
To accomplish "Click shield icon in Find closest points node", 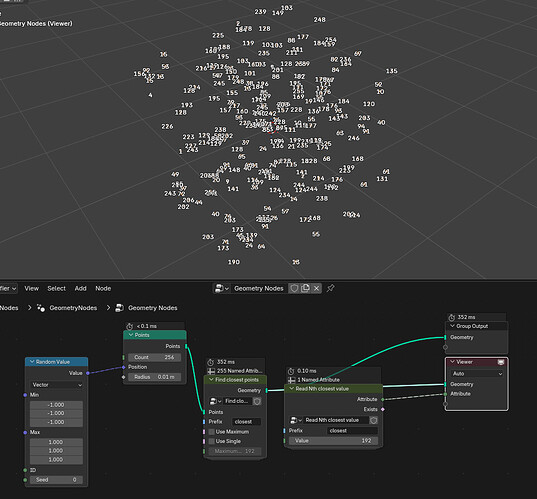I will (257, 401).
